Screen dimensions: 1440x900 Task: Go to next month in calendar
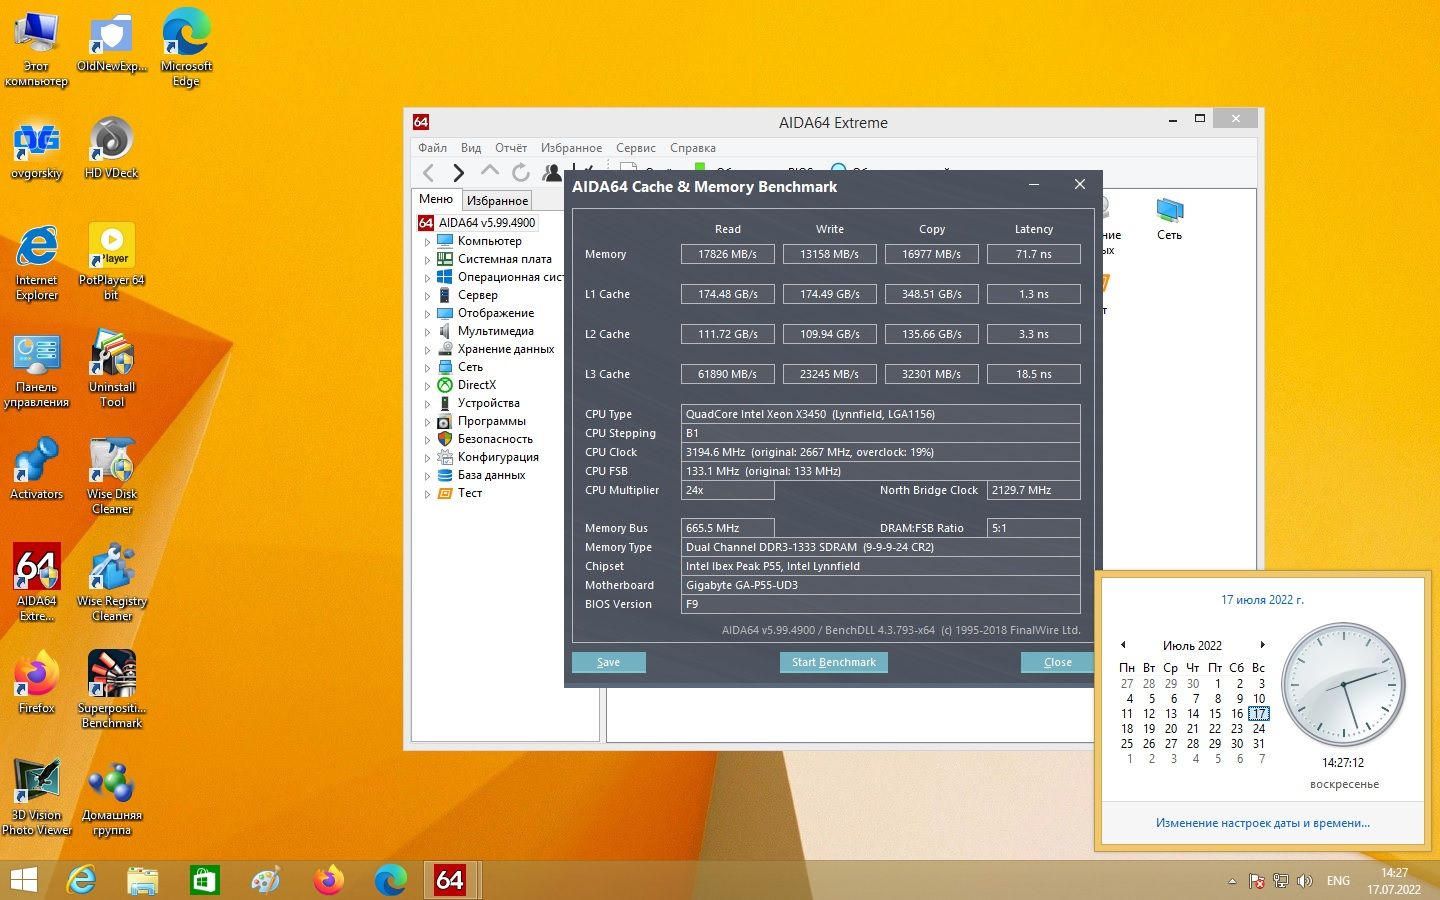coord(1262,645)
